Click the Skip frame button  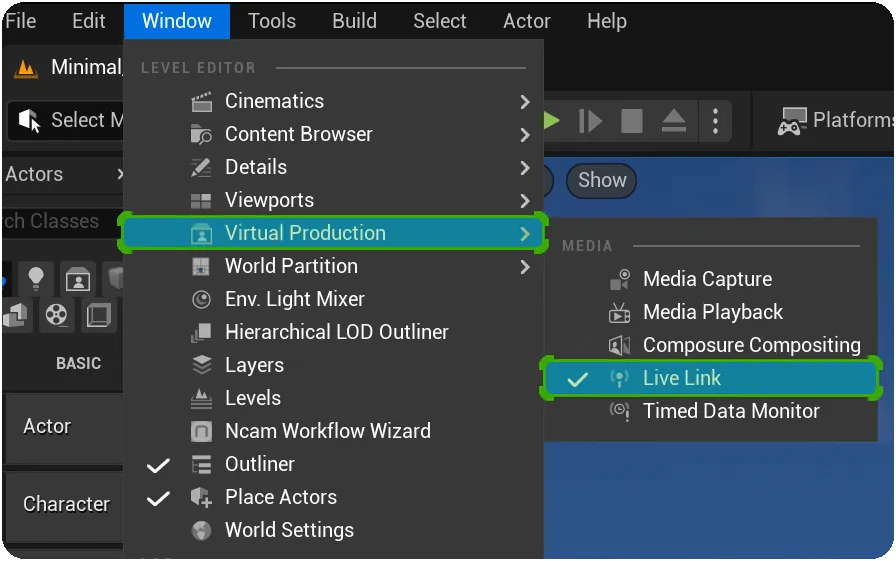click(x=590, y=121)
